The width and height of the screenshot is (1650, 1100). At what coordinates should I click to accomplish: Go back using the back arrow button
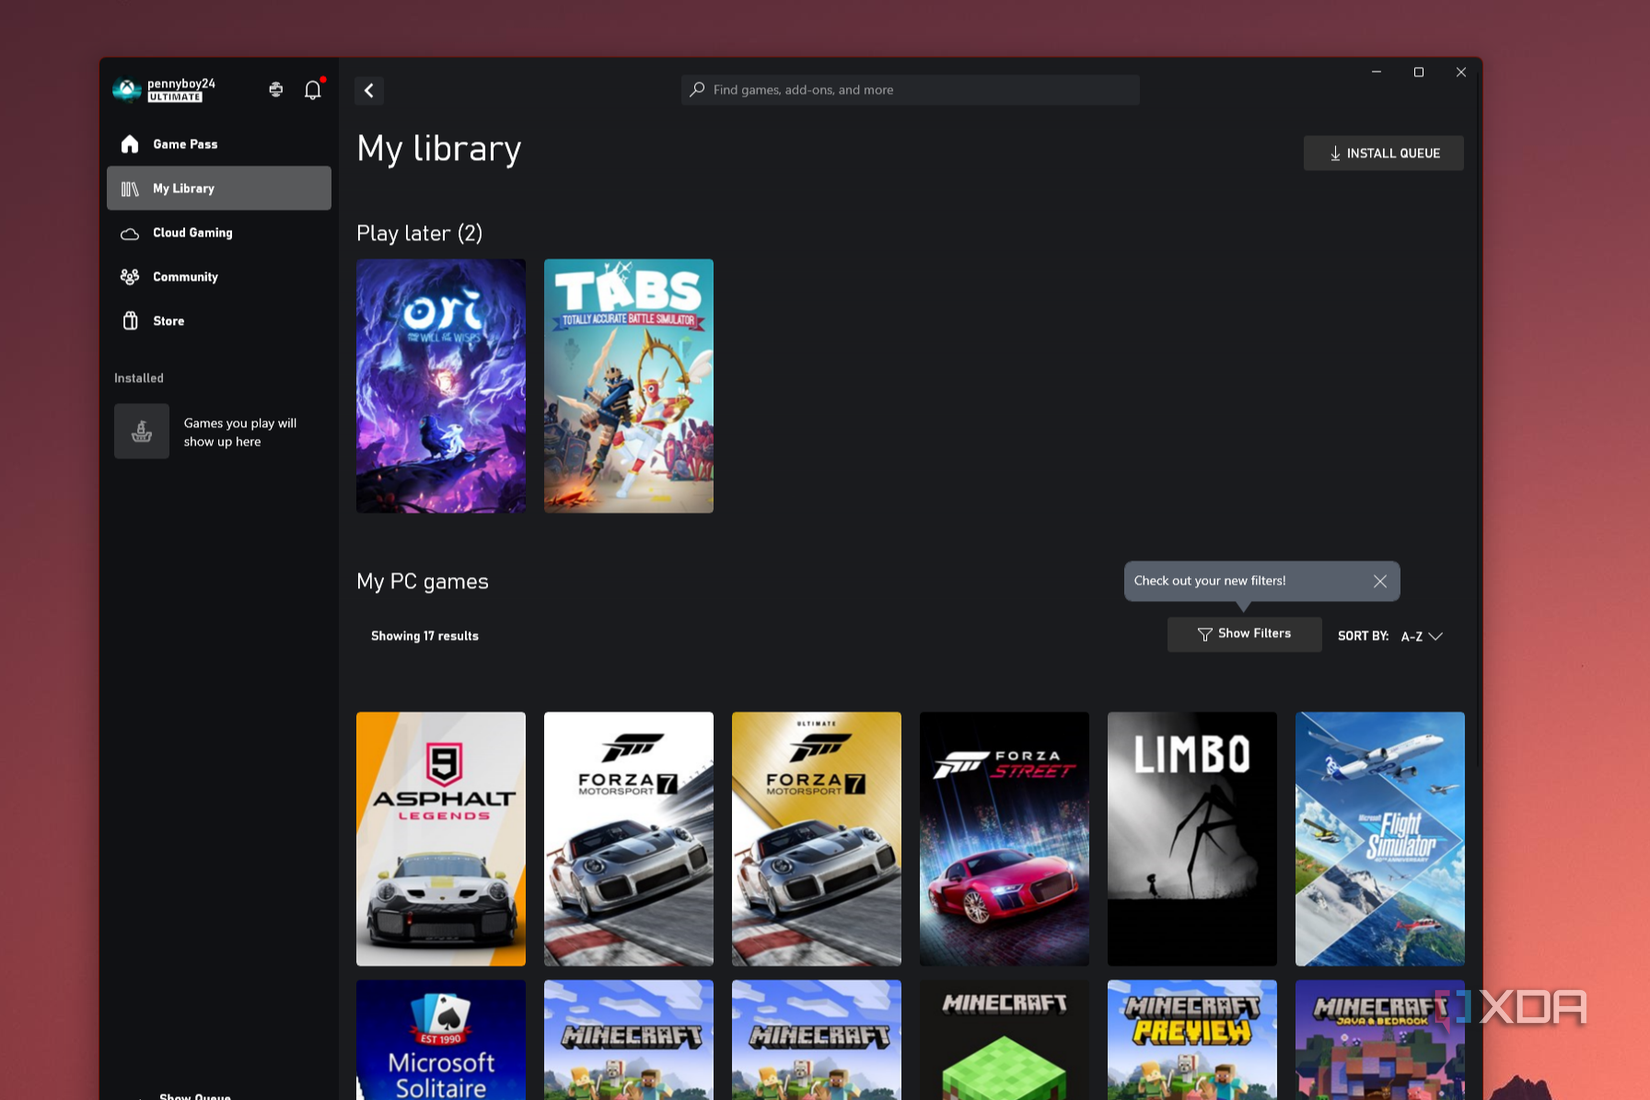pos(369,90)
